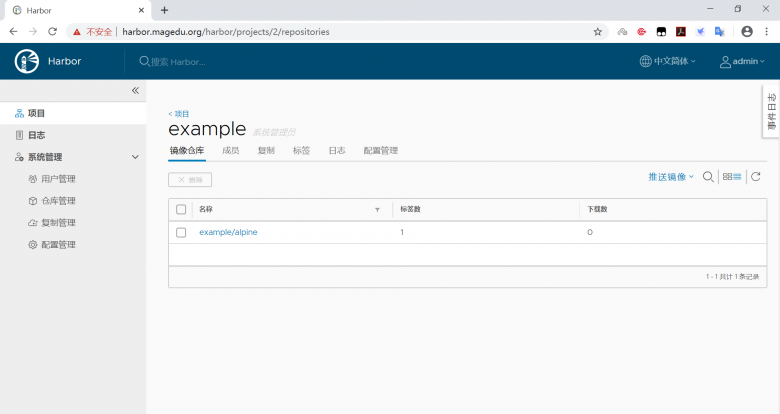Click the browser back arrow

pyautogui.click(x=13, y=31)
